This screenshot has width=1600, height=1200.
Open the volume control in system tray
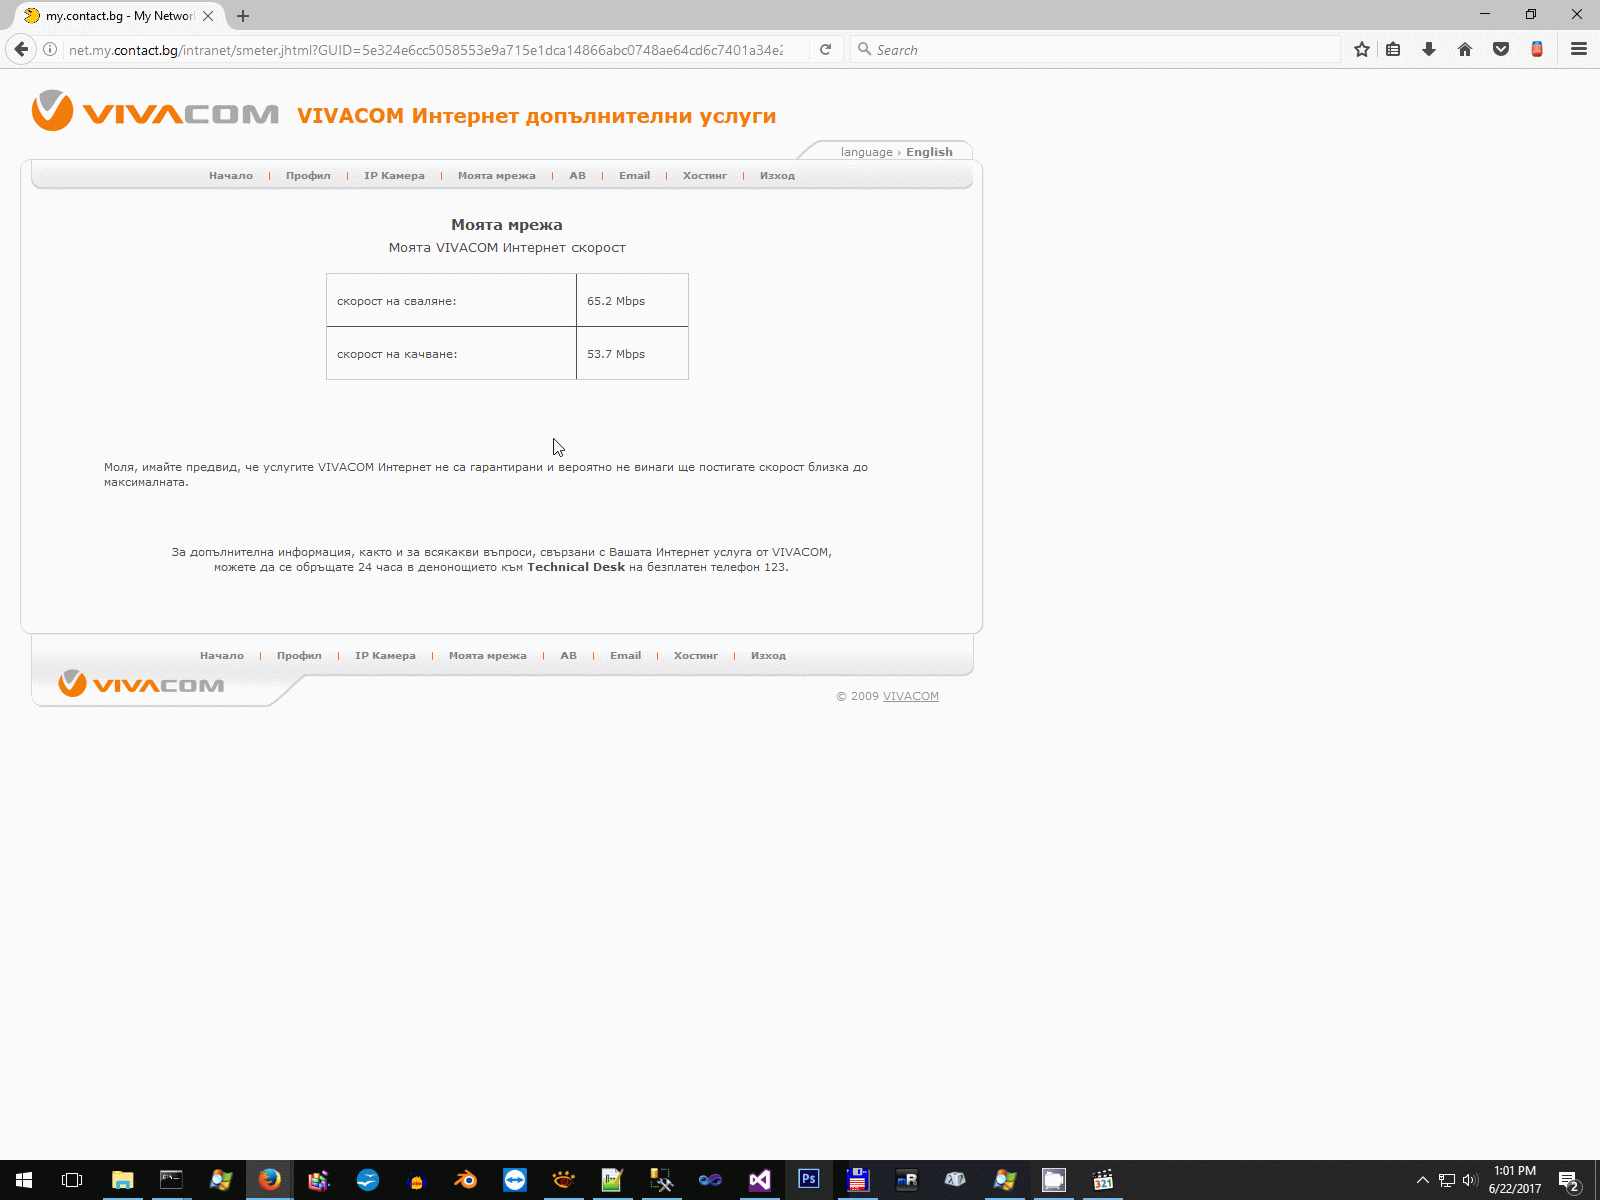[1469, 1180]
